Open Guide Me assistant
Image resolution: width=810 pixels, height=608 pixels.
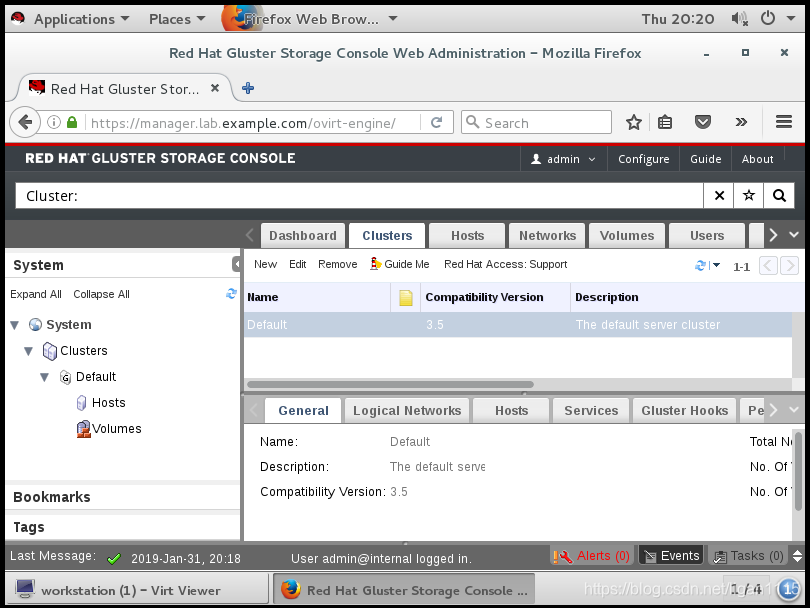[400, 264]
